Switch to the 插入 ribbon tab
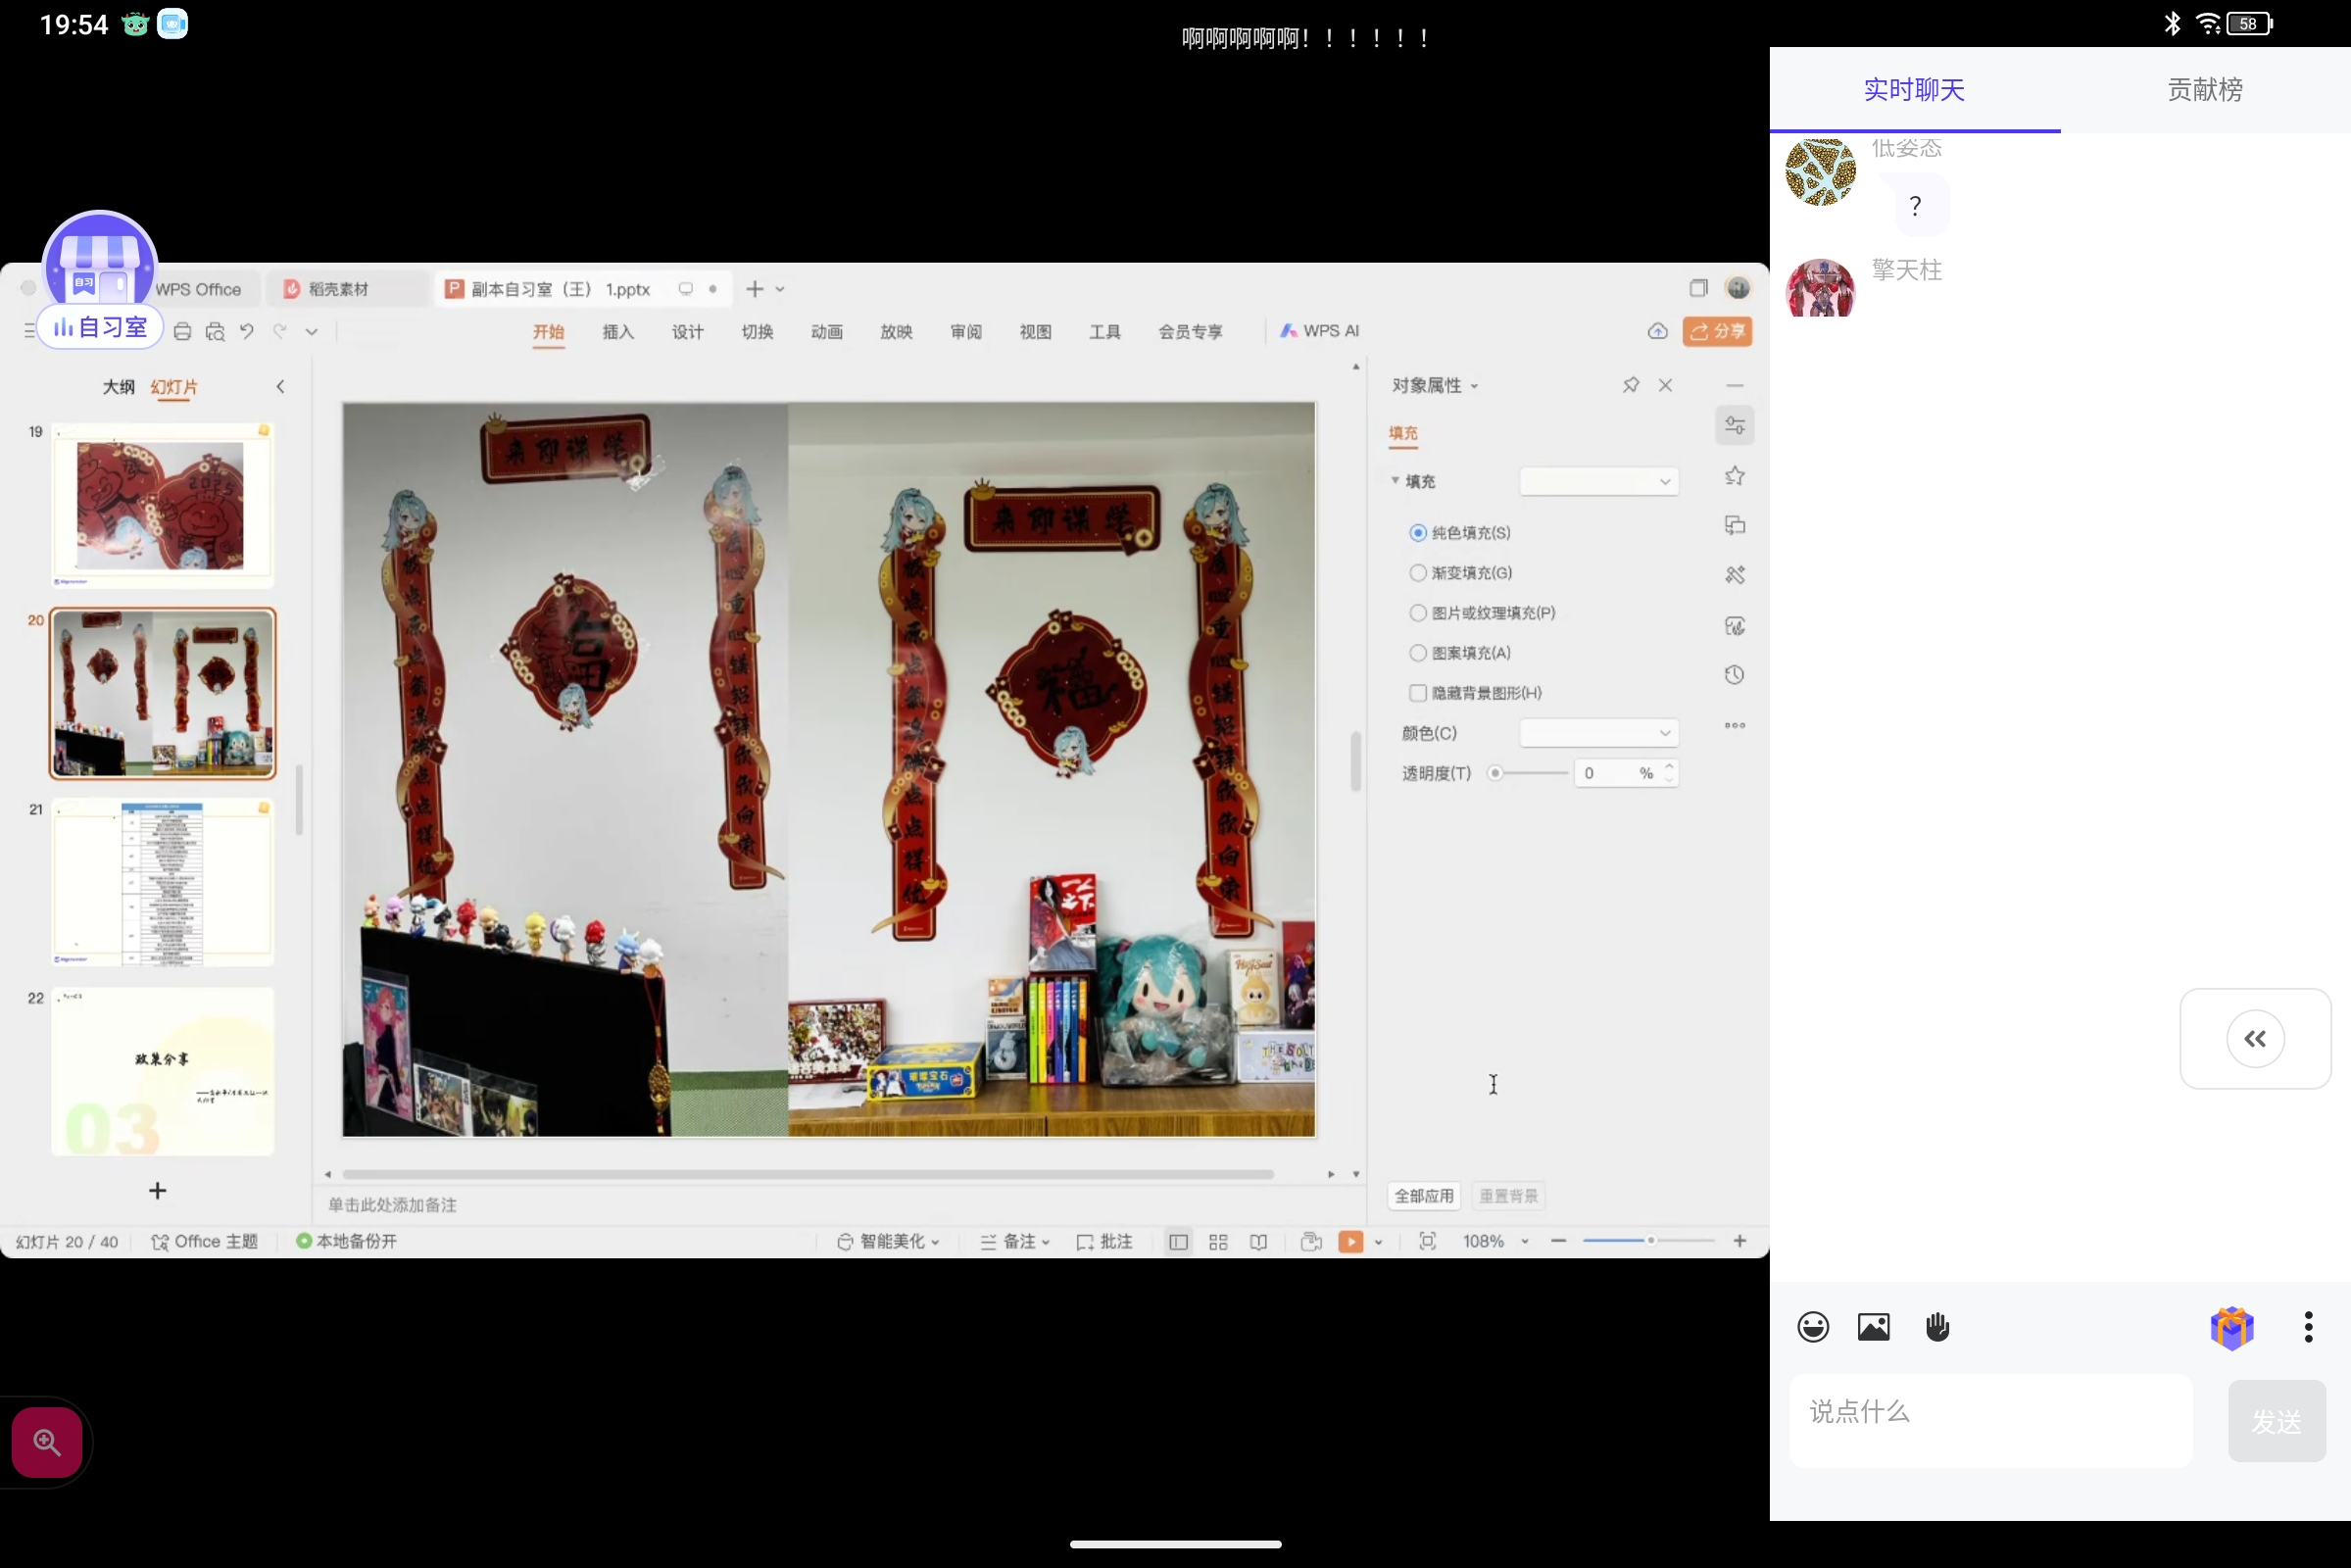2351x1568 pixels. tap(618, 331)
